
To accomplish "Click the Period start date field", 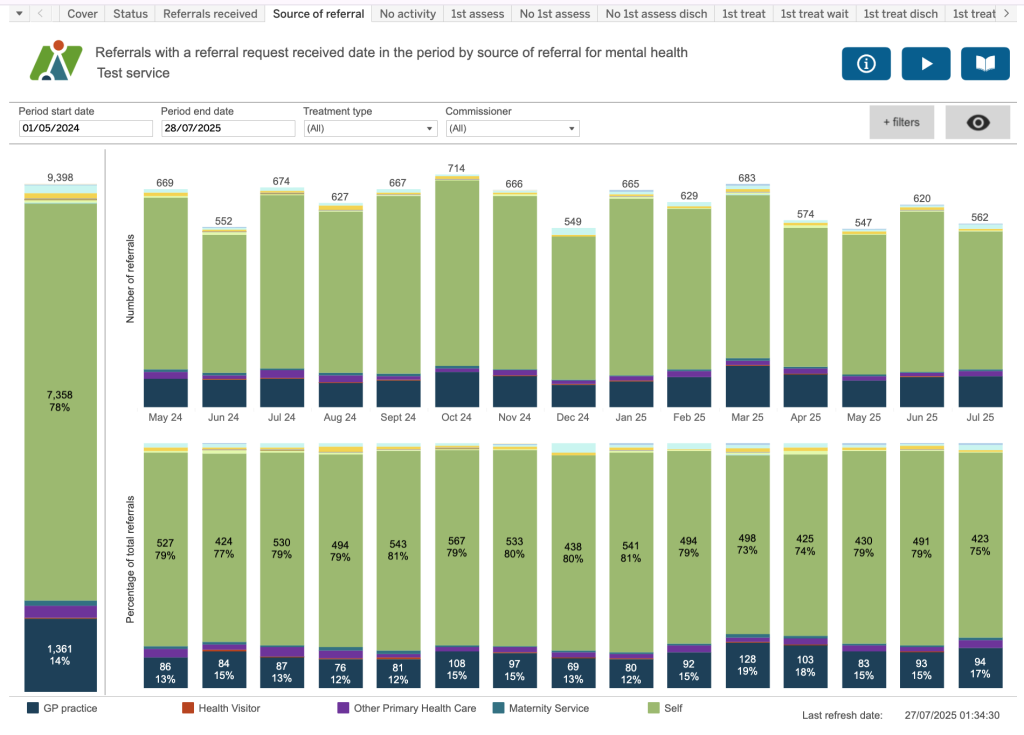I will [85, 129].
